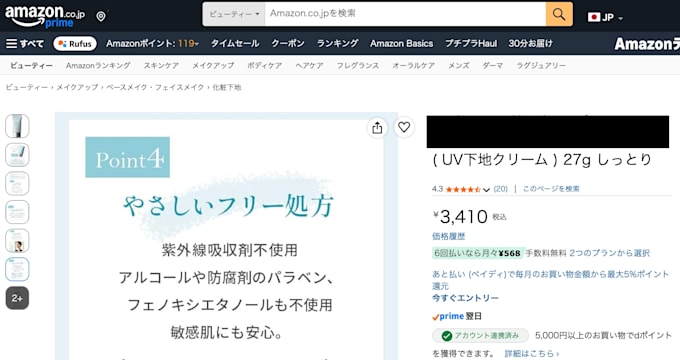Open the (20) reviews count link

tap(500, 189)
